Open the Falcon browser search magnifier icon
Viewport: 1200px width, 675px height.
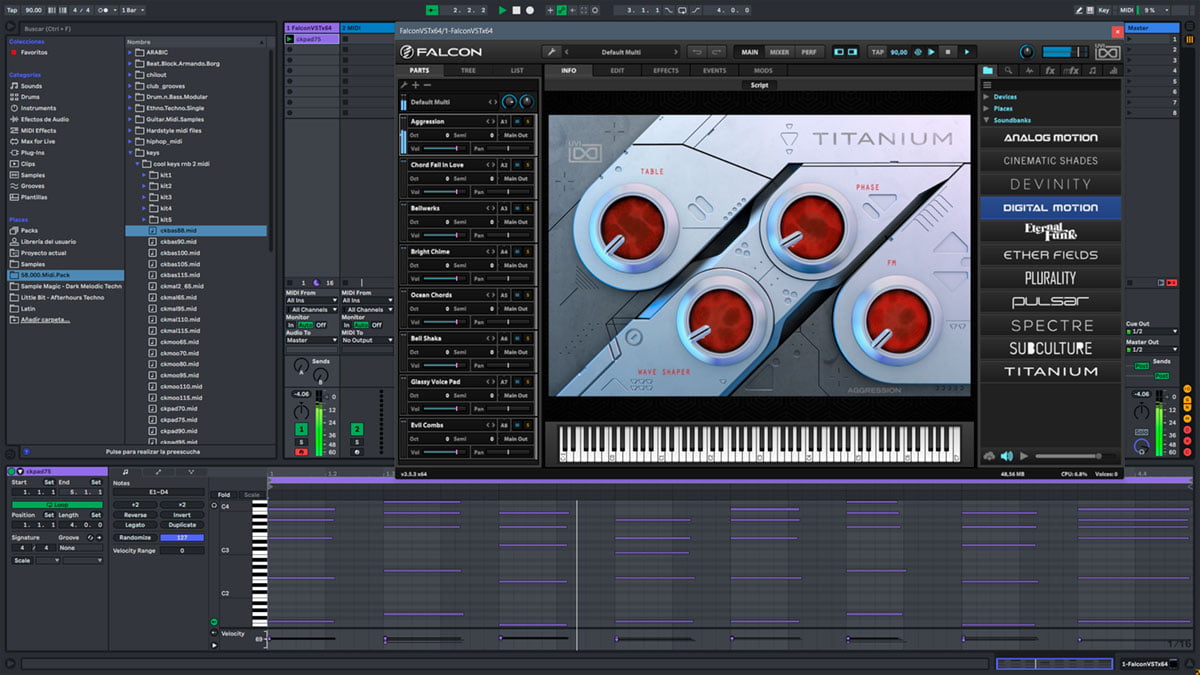pos(1008,71)
